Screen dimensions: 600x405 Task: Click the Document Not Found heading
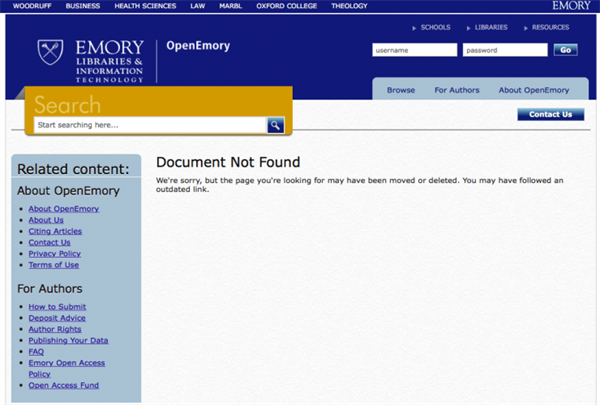228,162
